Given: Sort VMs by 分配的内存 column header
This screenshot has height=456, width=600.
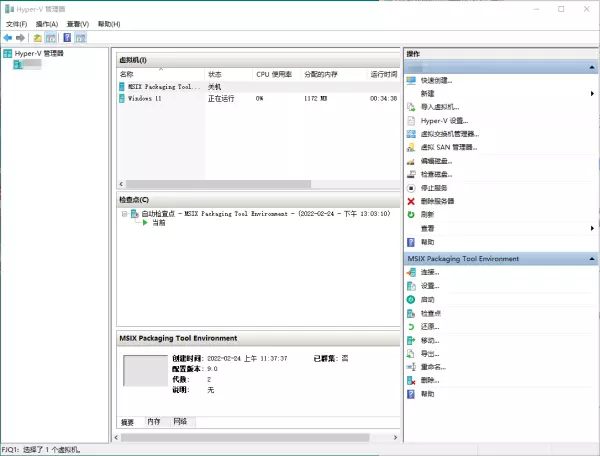Looking at the screenshot, I should pos(334,74).
